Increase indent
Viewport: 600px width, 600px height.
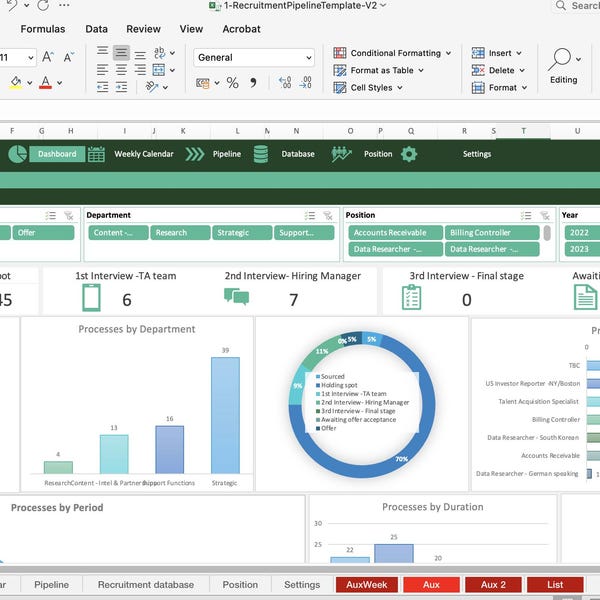point(121,87)
